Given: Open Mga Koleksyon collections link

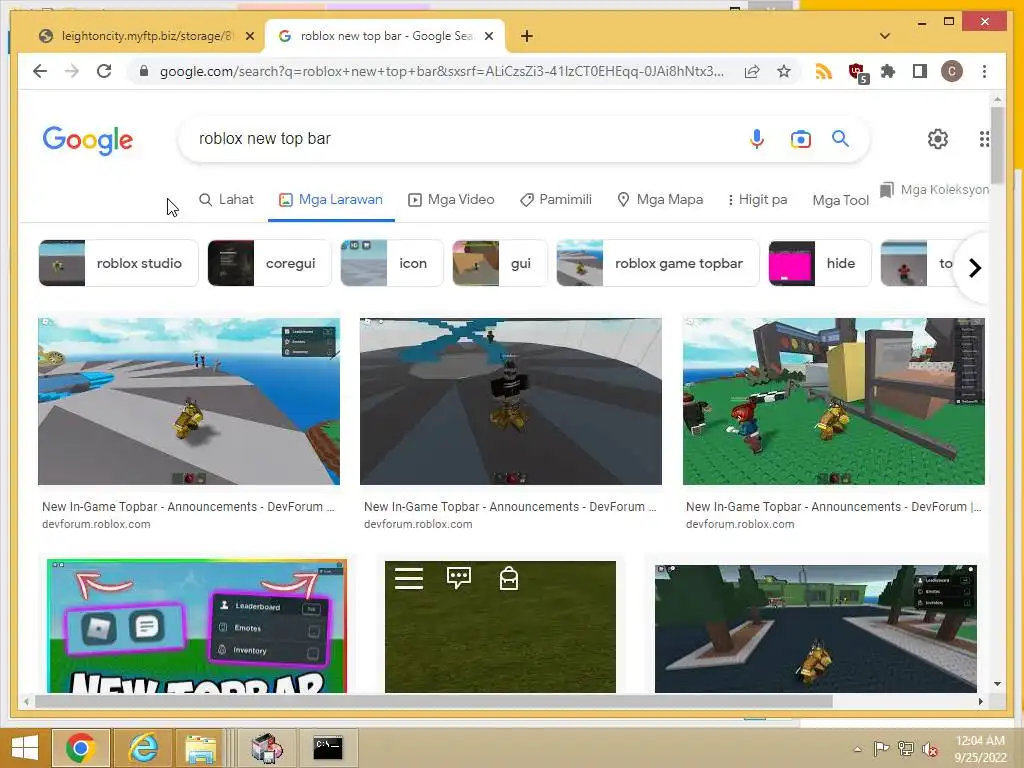Looking at the screenshot, I should (934, 190).
